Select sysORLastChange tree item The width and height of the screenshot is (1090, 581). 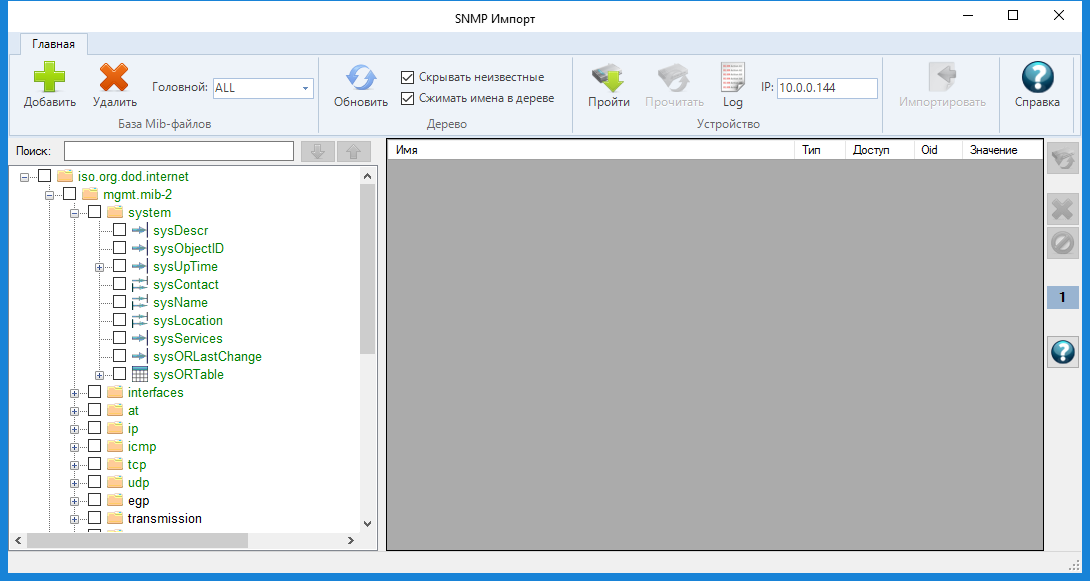(x=207, y=357)
